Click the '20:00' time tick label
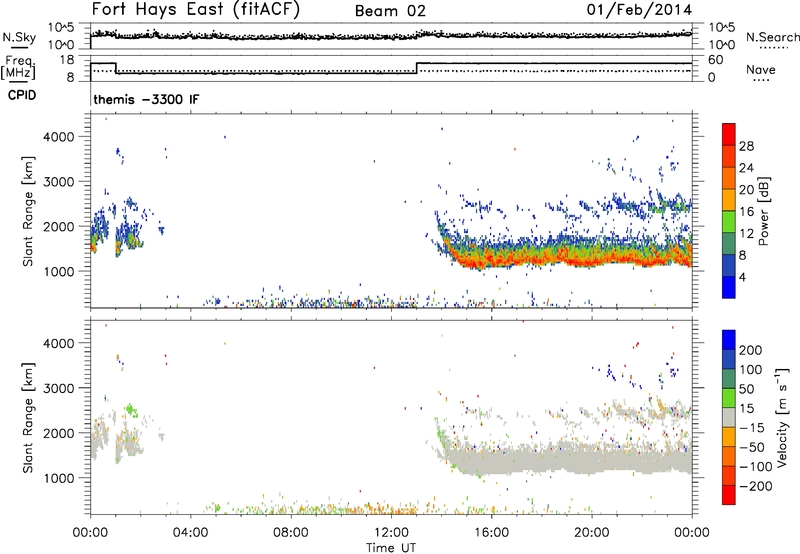Viewport: 800px width, 554px height. 592,533
